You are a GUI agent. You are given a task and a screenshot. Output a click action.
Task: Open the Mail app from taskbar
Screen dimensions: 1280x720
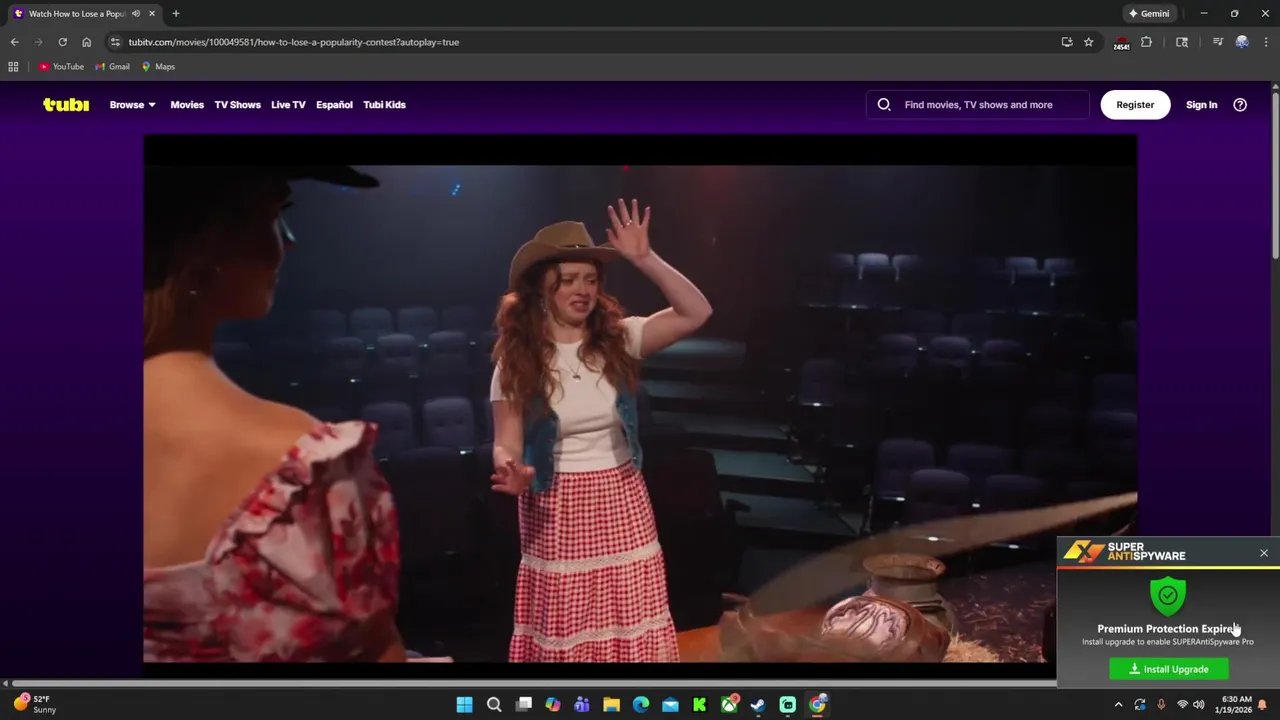670,705
